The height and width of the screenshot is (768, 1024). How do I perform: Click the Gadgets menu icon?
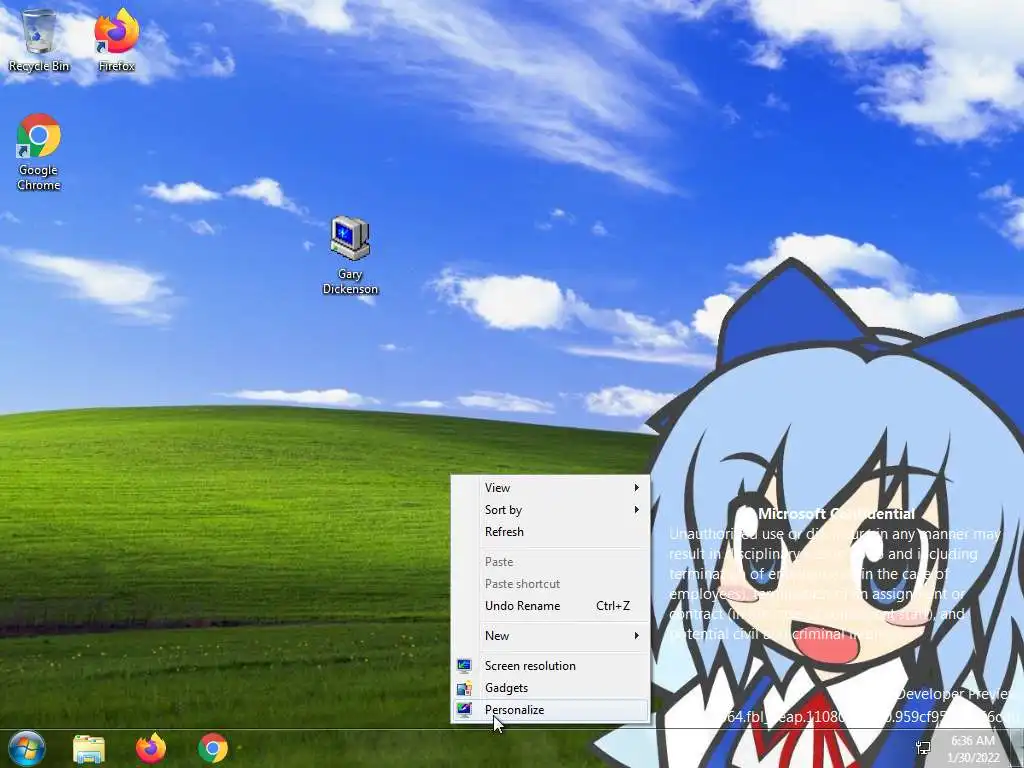464,688
